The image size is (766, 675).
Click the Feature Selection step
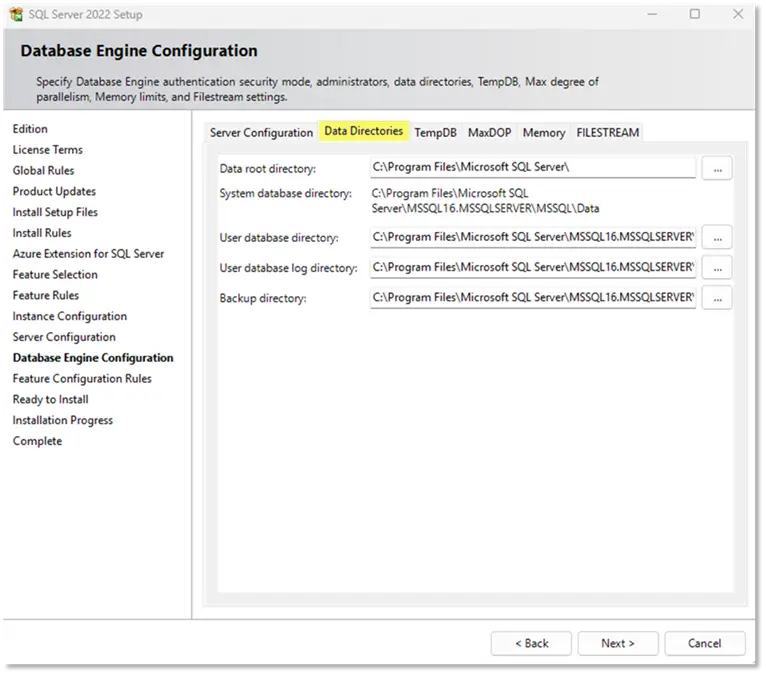click(x=55, y=275)
